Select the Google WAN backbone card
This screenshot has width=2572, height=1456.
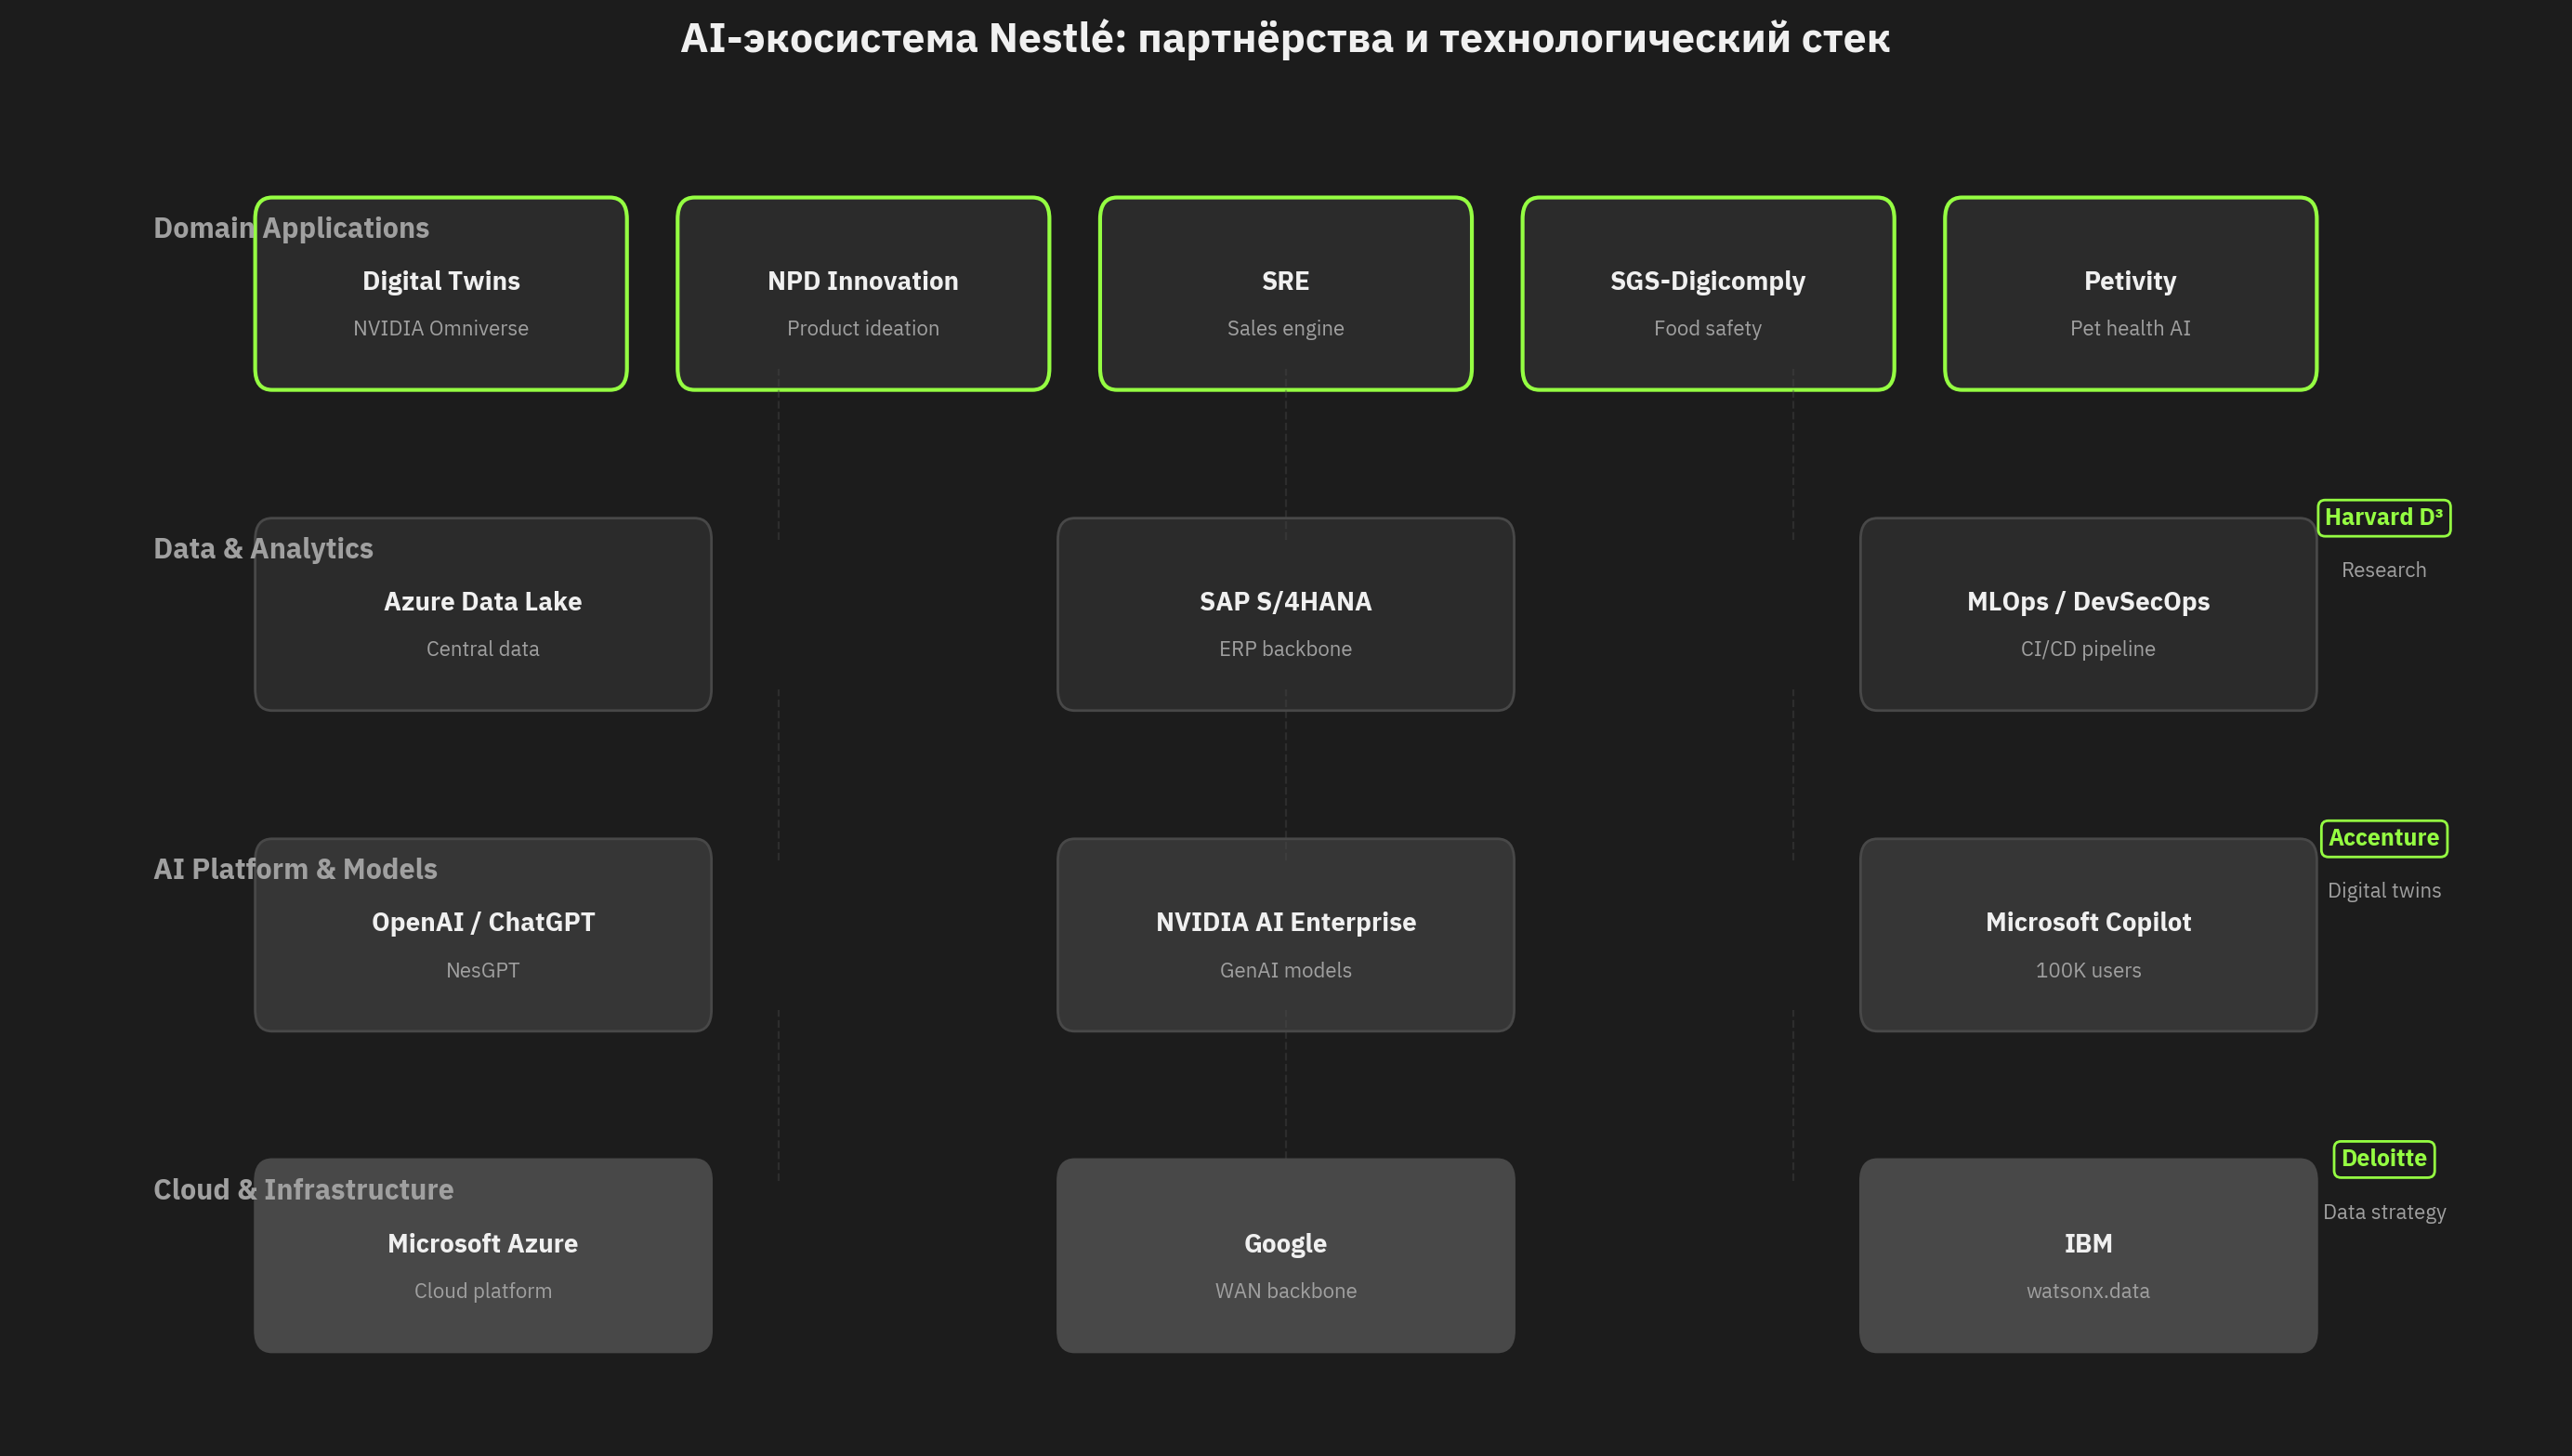(1285, 1256)
